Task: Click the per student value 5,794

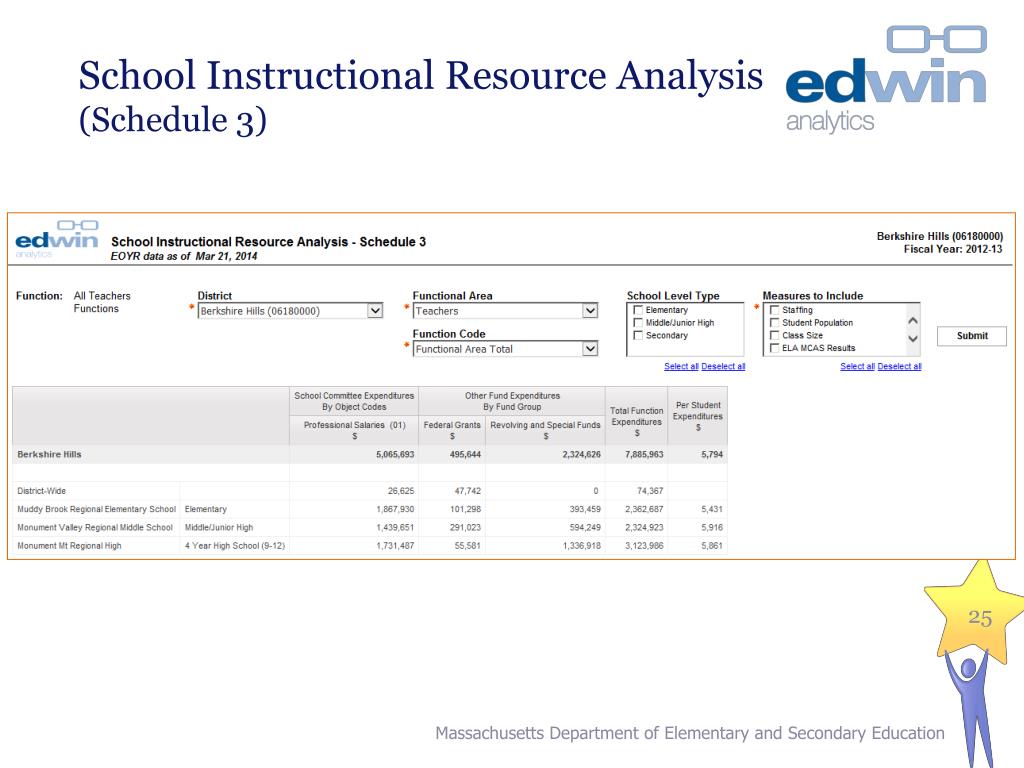Action: click(x=712, y=455)
